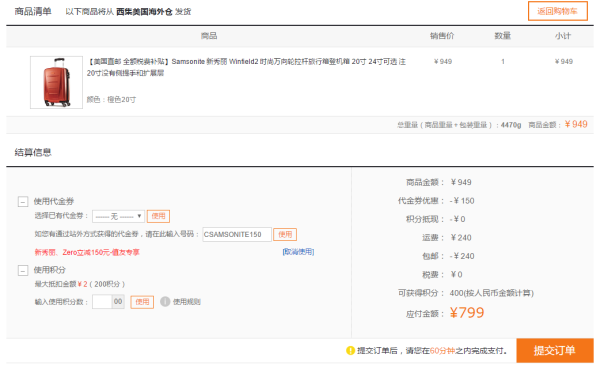
Task: Click the 西集美国海外仓 warehouse text
Action: coord(144,12)
